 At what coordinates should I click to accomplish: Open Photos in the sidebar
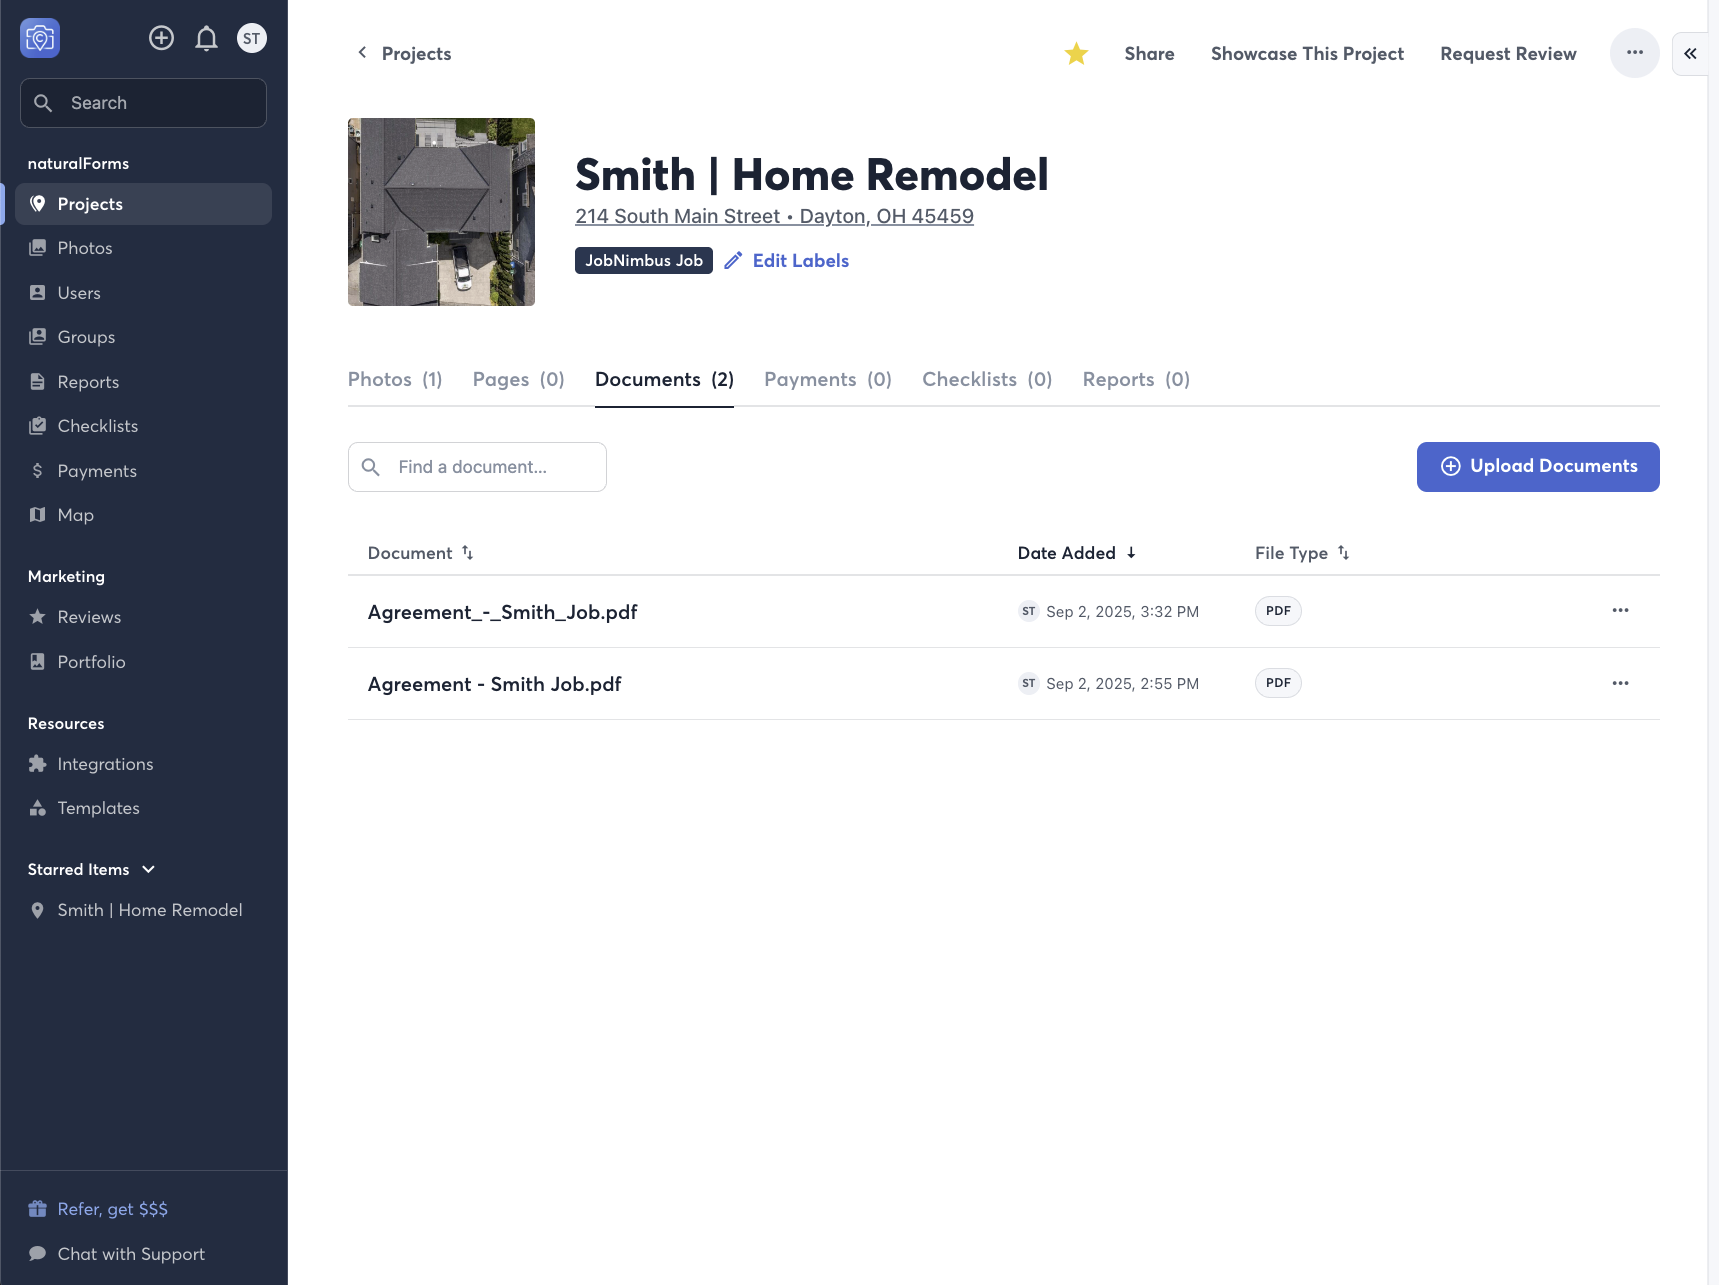pos(85,248)
